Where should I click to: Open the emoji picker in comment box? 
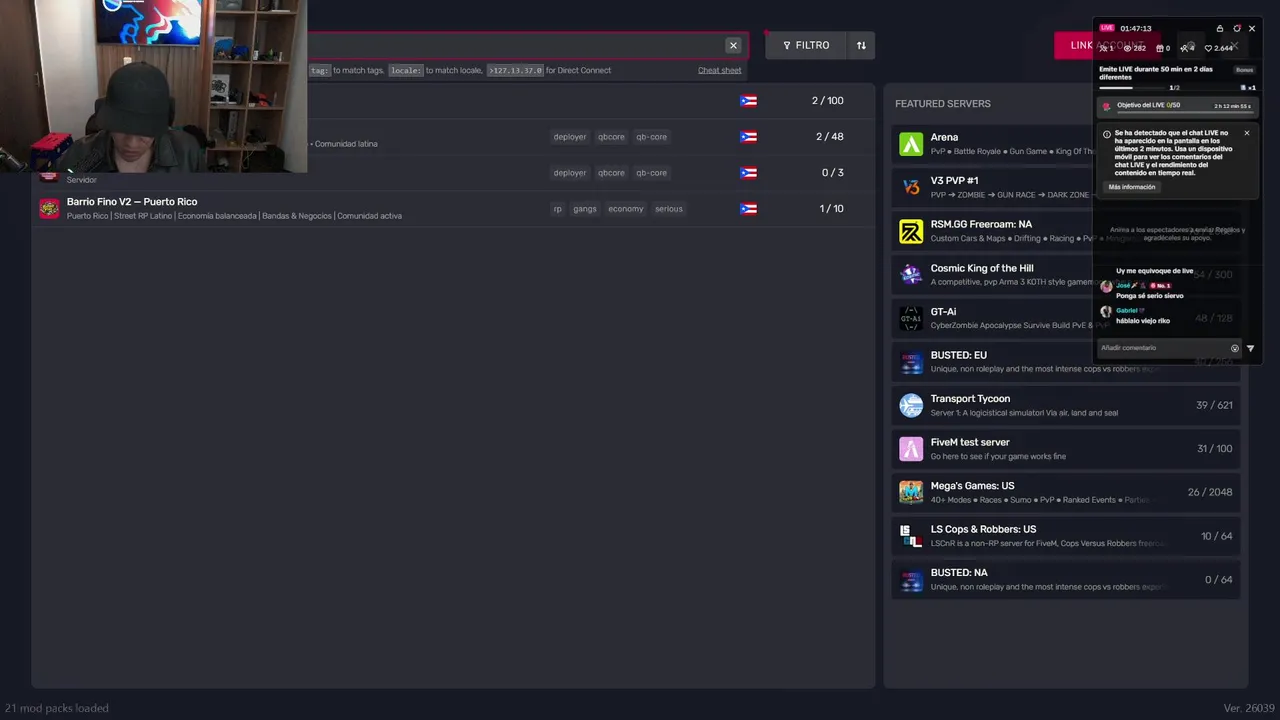[1234, 348]
